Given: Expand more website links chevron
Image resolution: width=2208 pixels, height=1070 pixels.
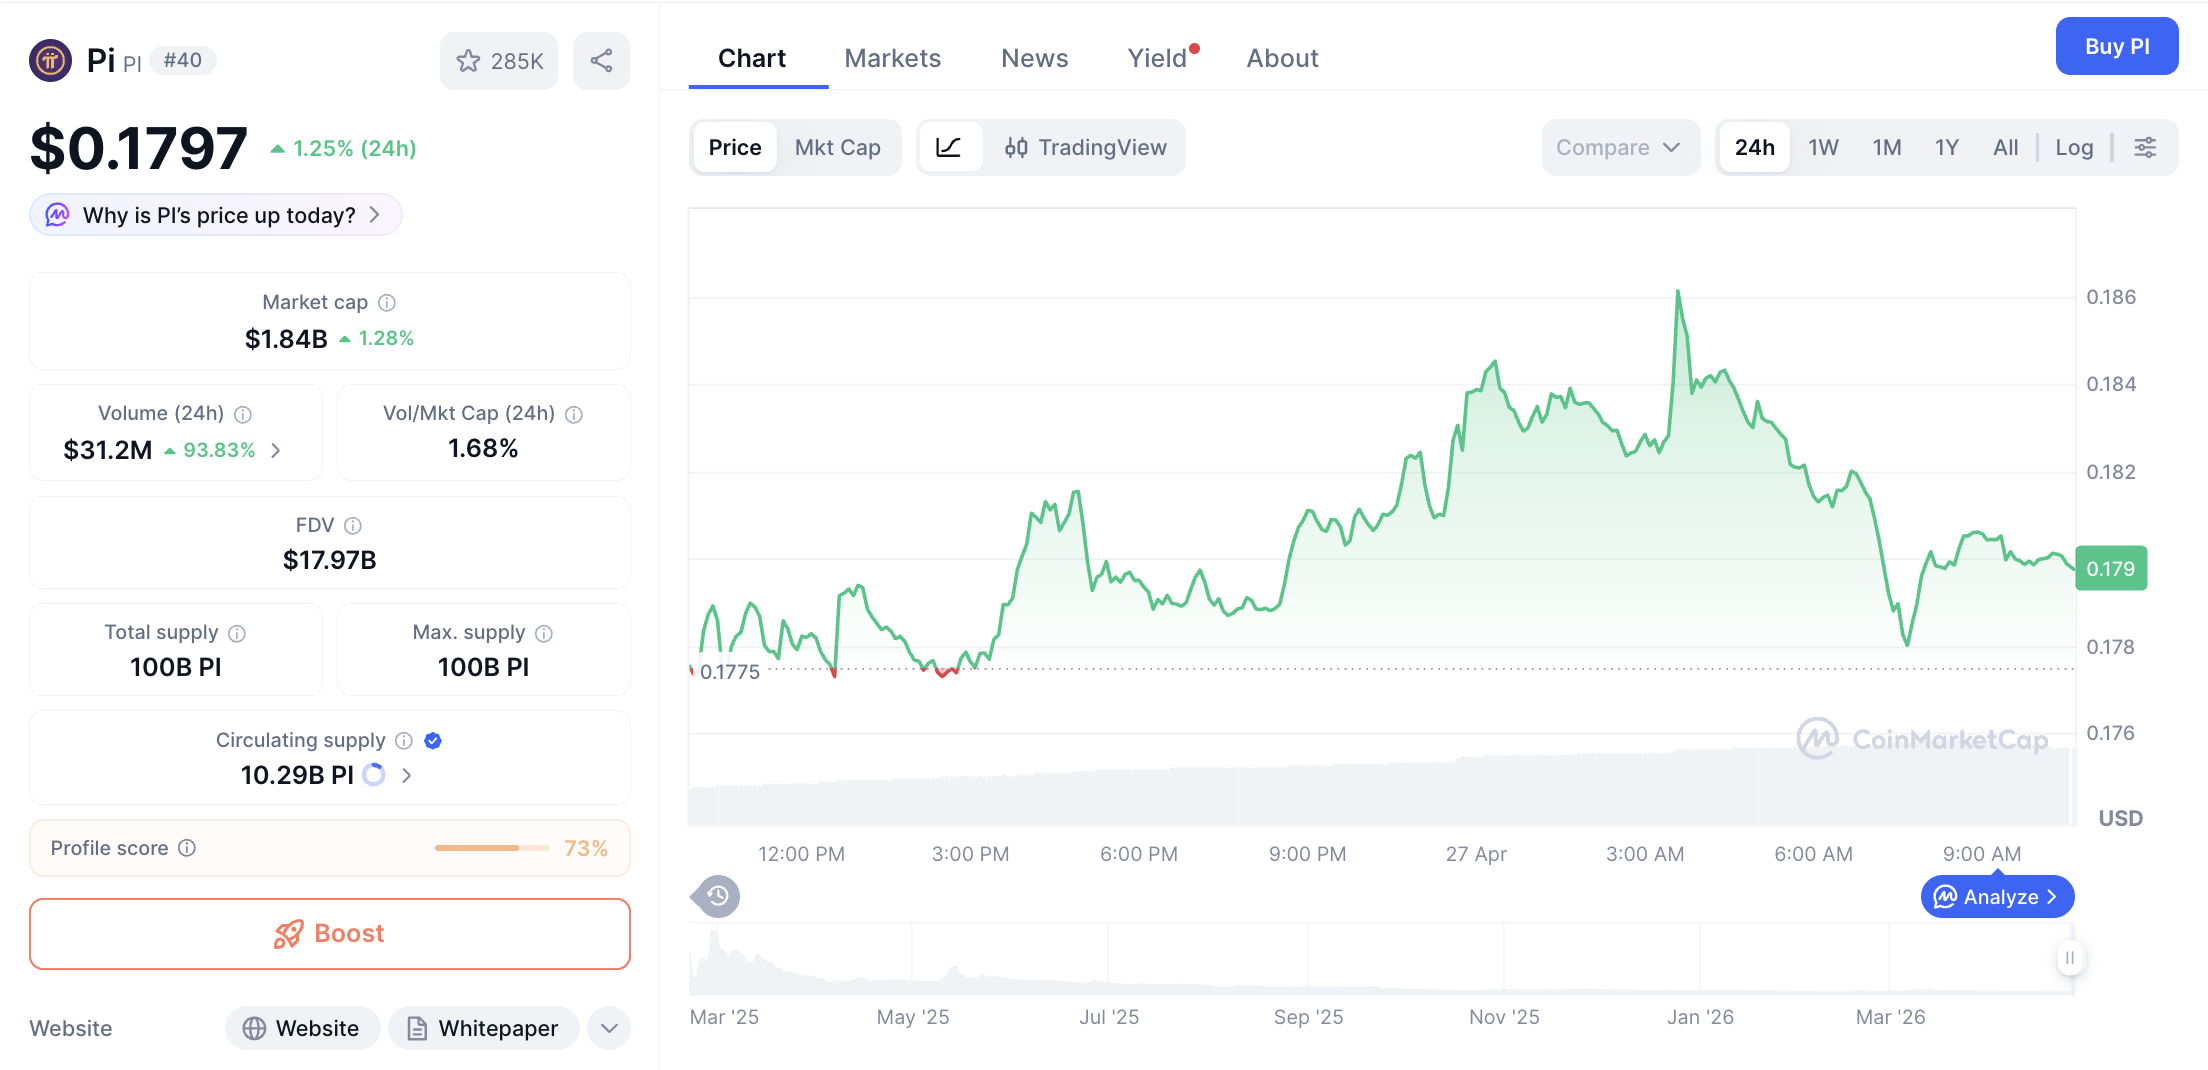Looking at the screenshot, I should [x=608, y=1028].
